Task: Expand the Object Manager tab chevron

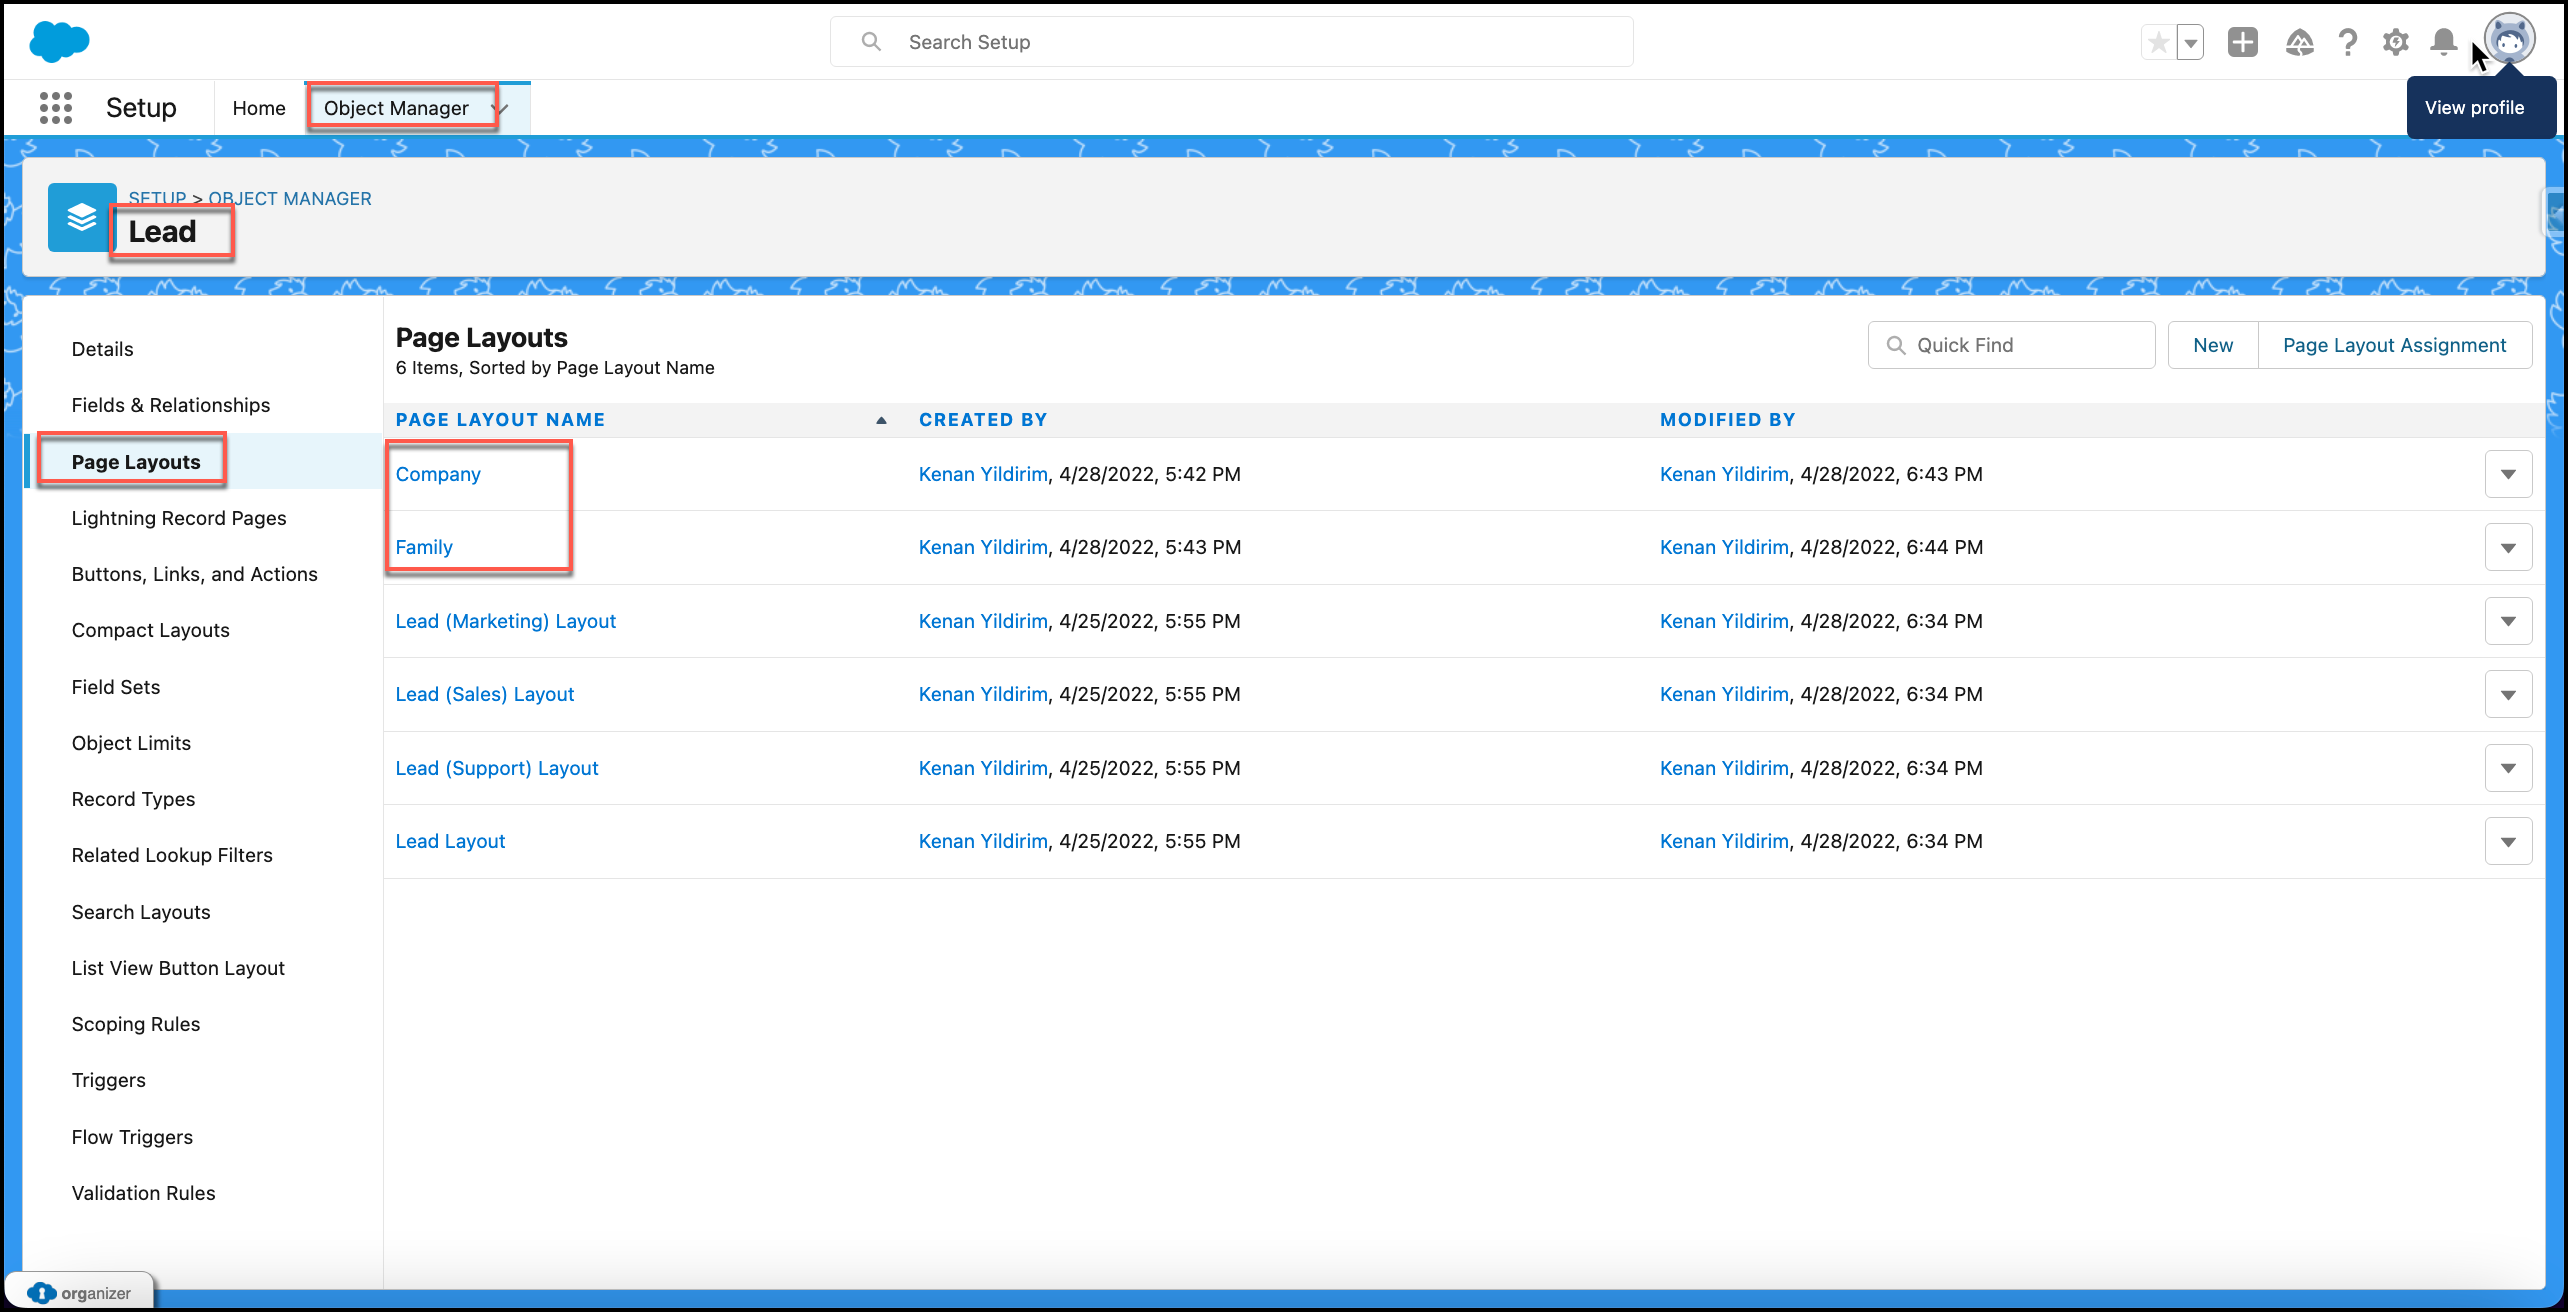Action: 502,108
